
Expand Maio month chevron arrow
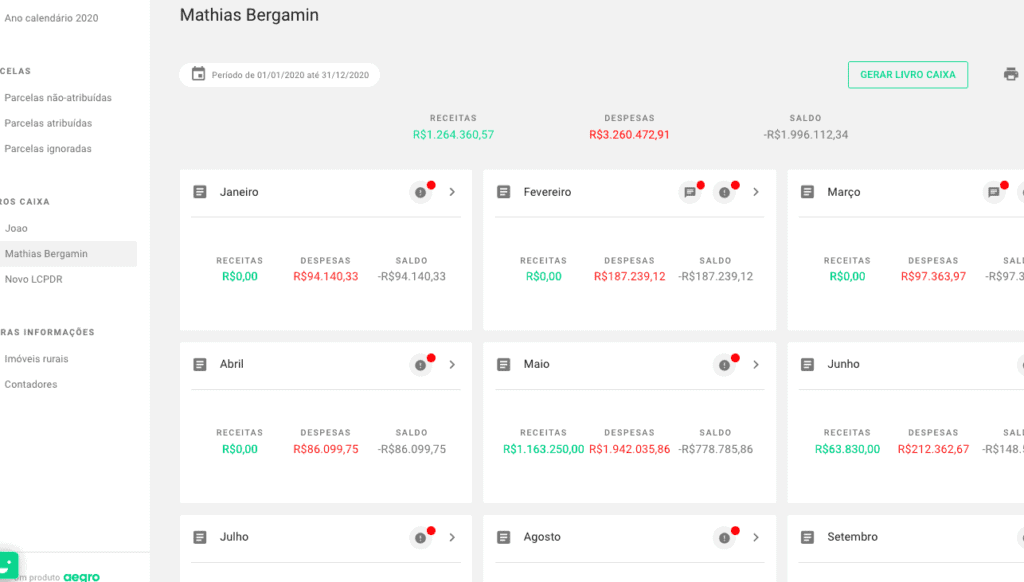(x=756, y=365)
